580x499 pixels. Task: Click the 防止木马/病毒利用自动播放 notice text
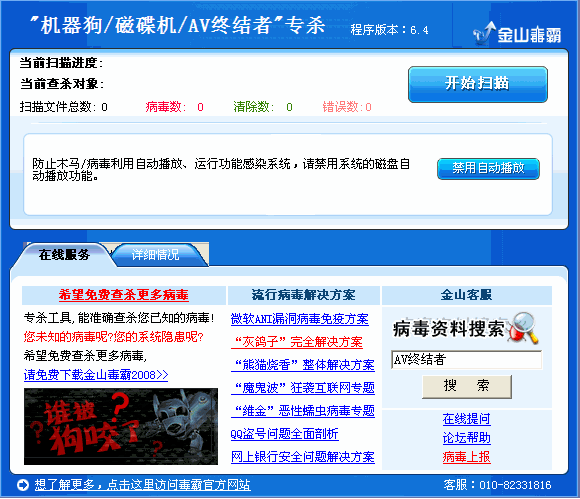[221, 170]
